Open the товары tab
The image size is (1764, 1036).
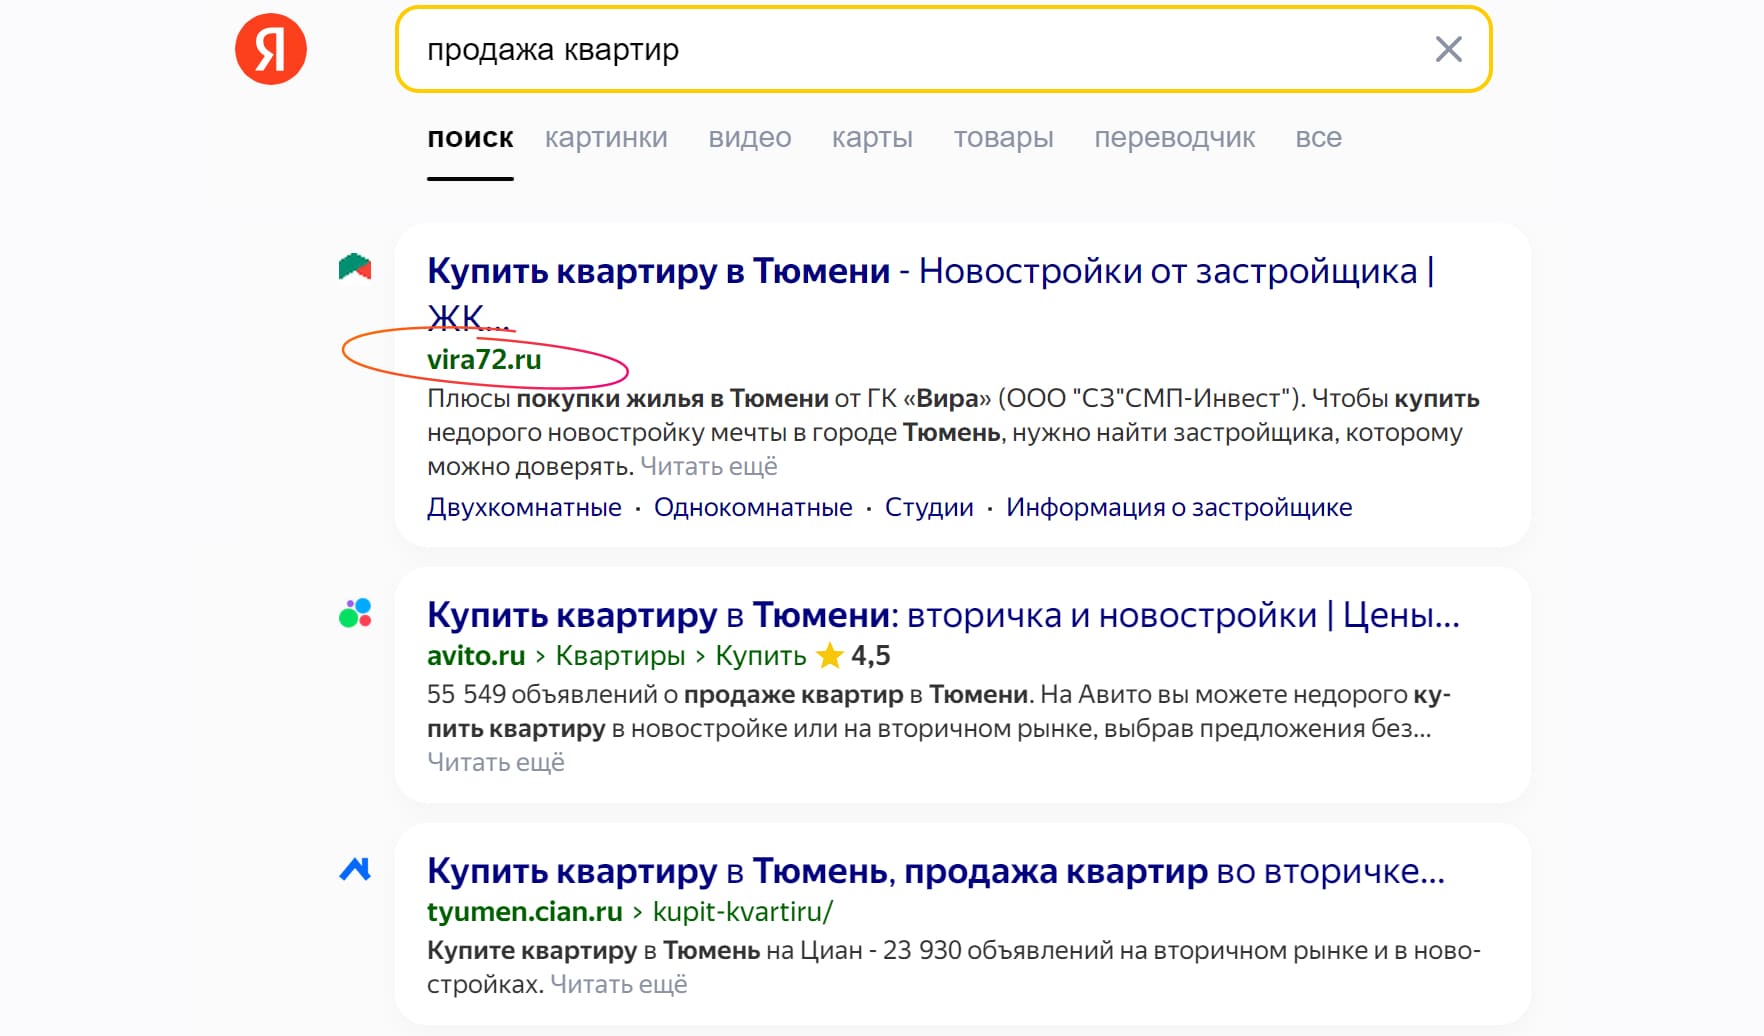coord(1004,137)
